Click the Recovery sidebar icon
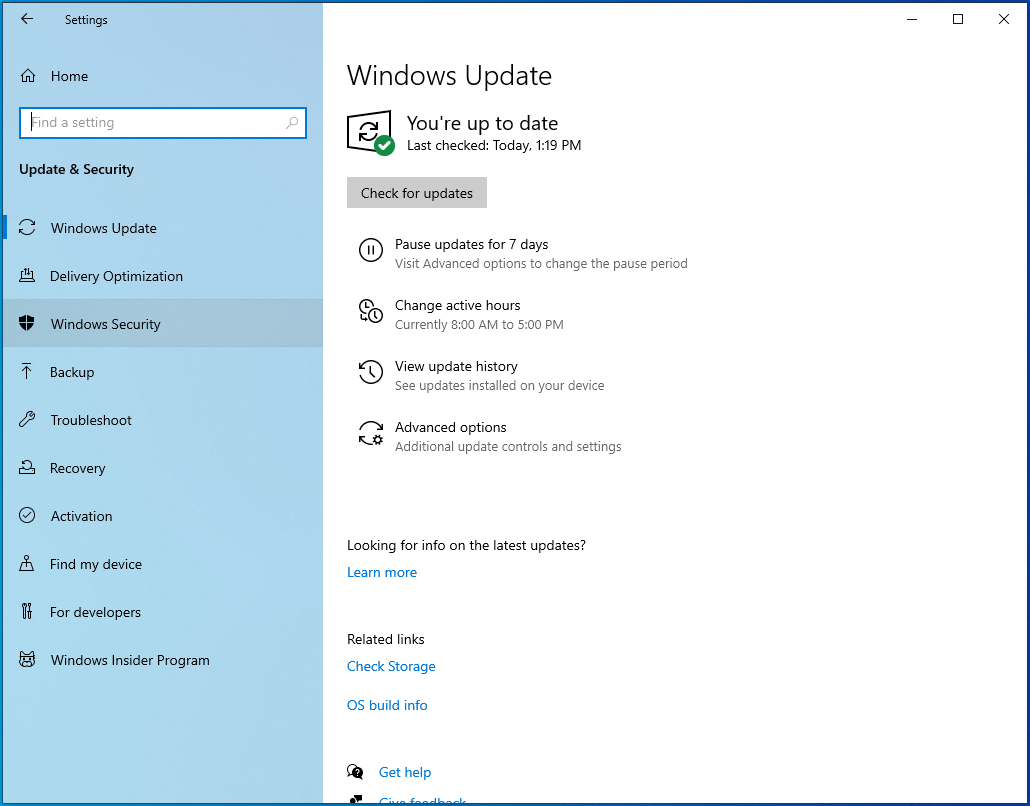The height and width of the screenshot is (806, 1030). pyautogui.click(x=27, y=467)
